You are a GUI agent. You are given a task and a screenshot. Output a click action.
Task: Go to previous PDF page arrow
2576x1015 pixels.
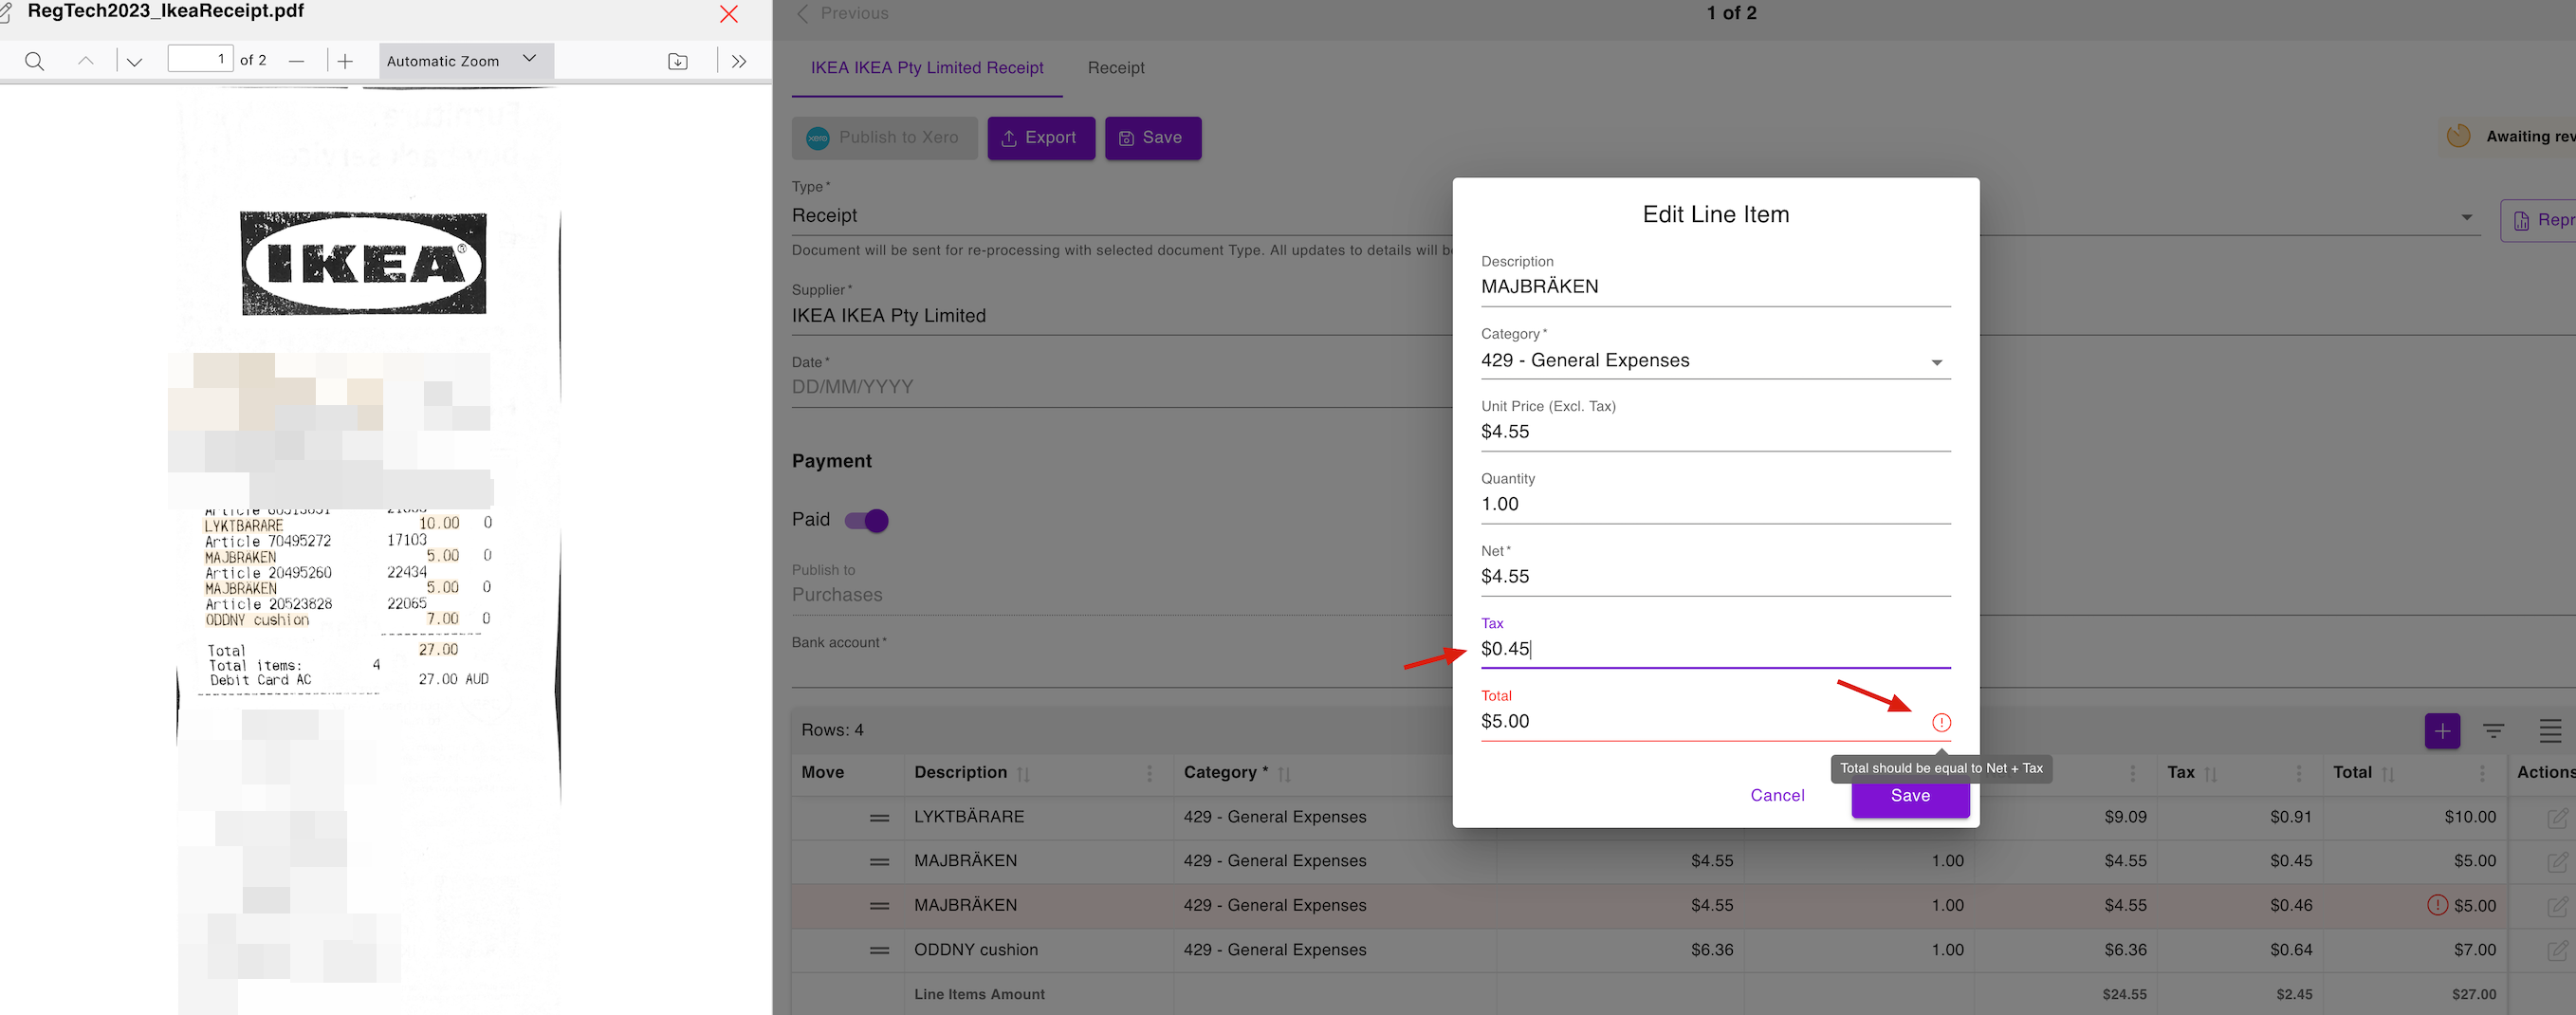[x=86, y=61]
